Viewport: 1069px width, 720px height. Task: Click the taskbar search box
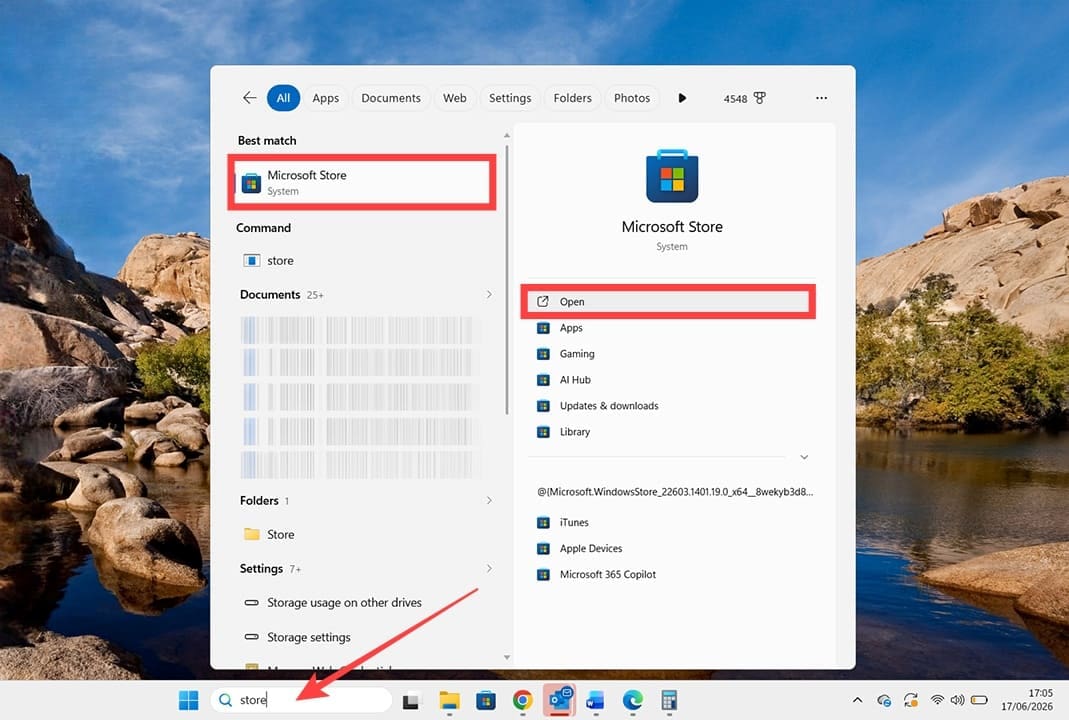[301, 700]
